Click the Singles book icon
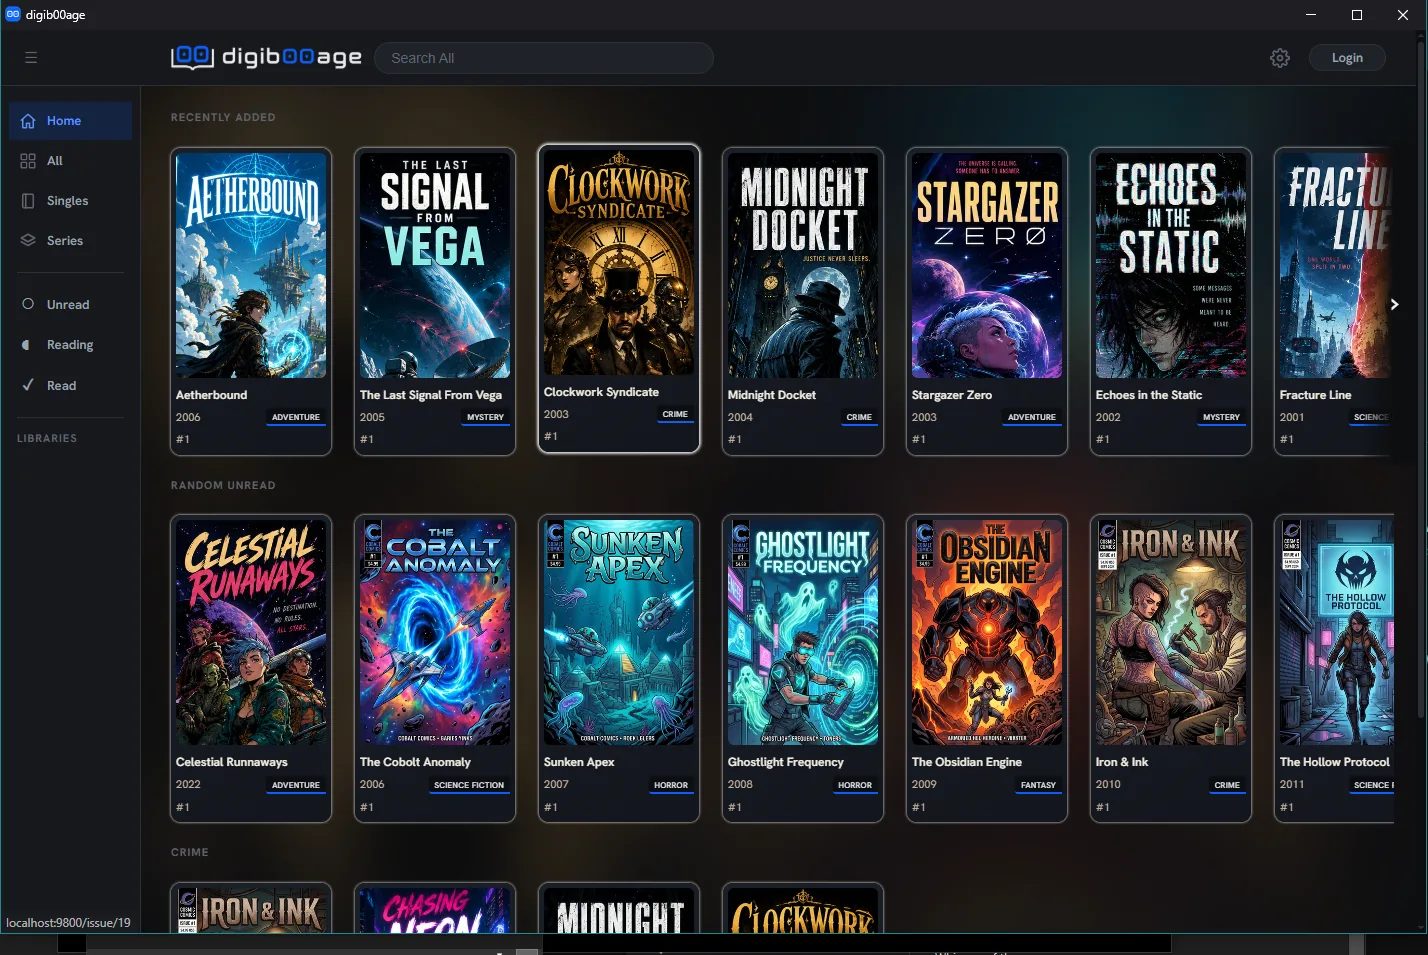This screenshot has height=955, width=1428. point(28,201)
